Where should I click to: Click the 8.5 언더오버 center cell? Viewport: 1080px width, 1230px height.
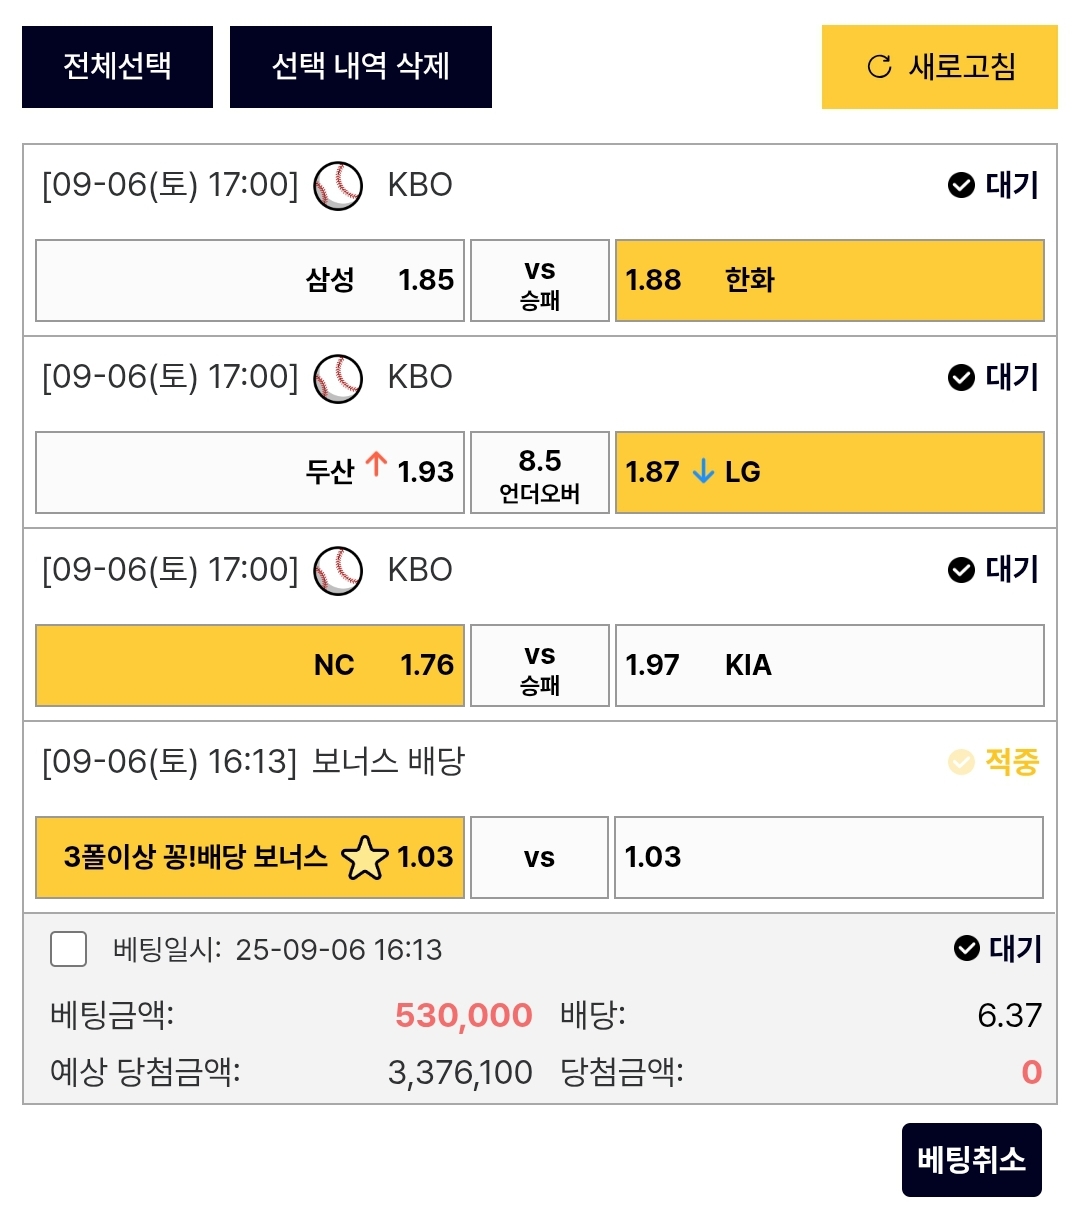pos(539,472)
